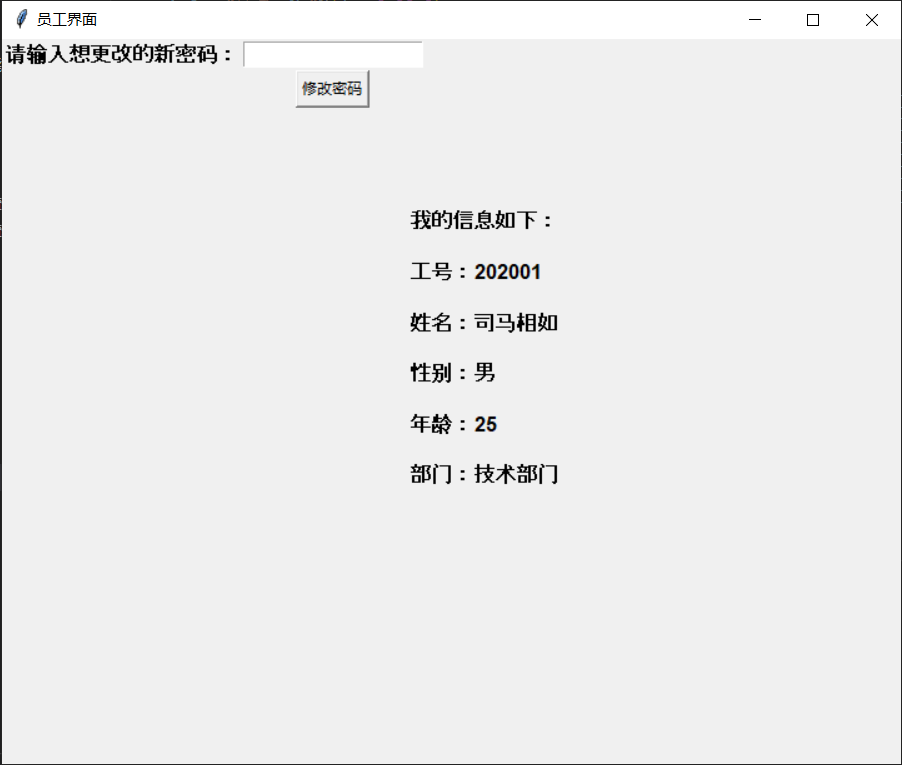Click the 工号：202001 line
Screen dimensions: 902x765
(475, 271)
